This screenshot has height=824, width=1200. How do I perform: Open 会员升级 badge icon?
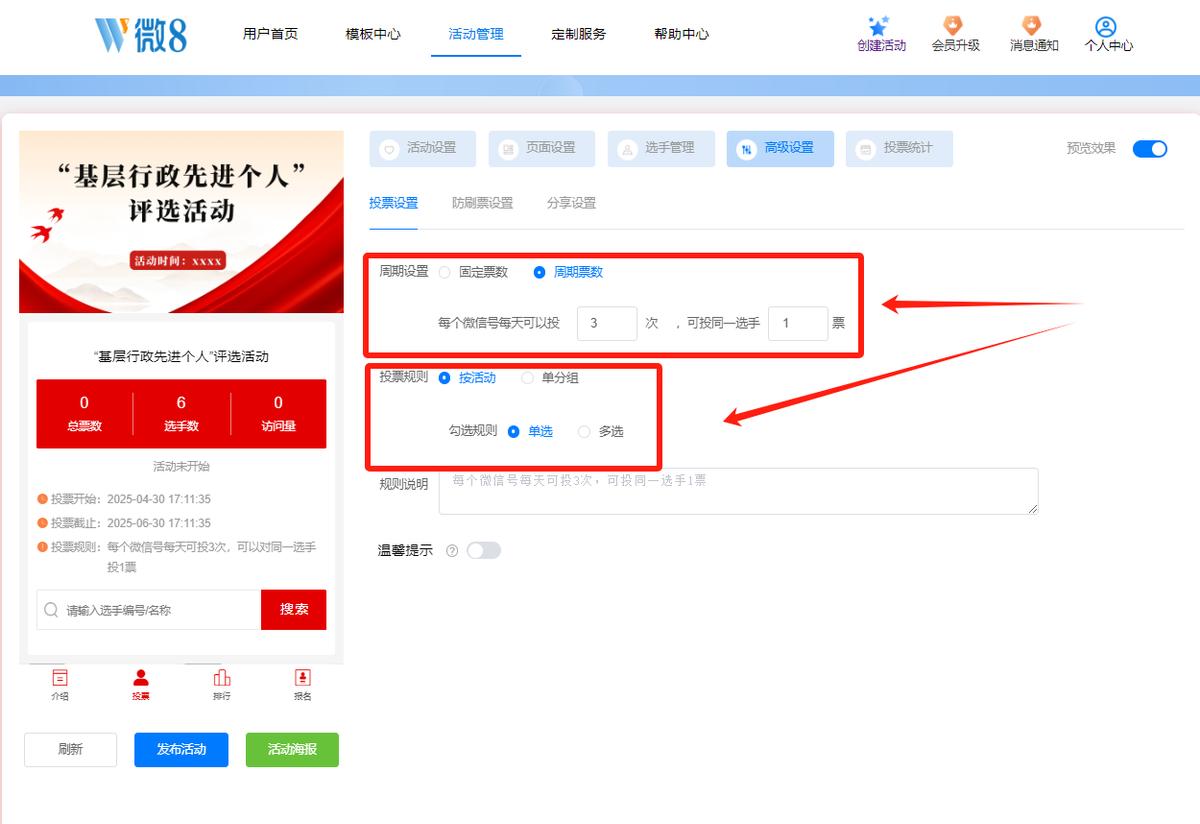click(x=954, y=26)
